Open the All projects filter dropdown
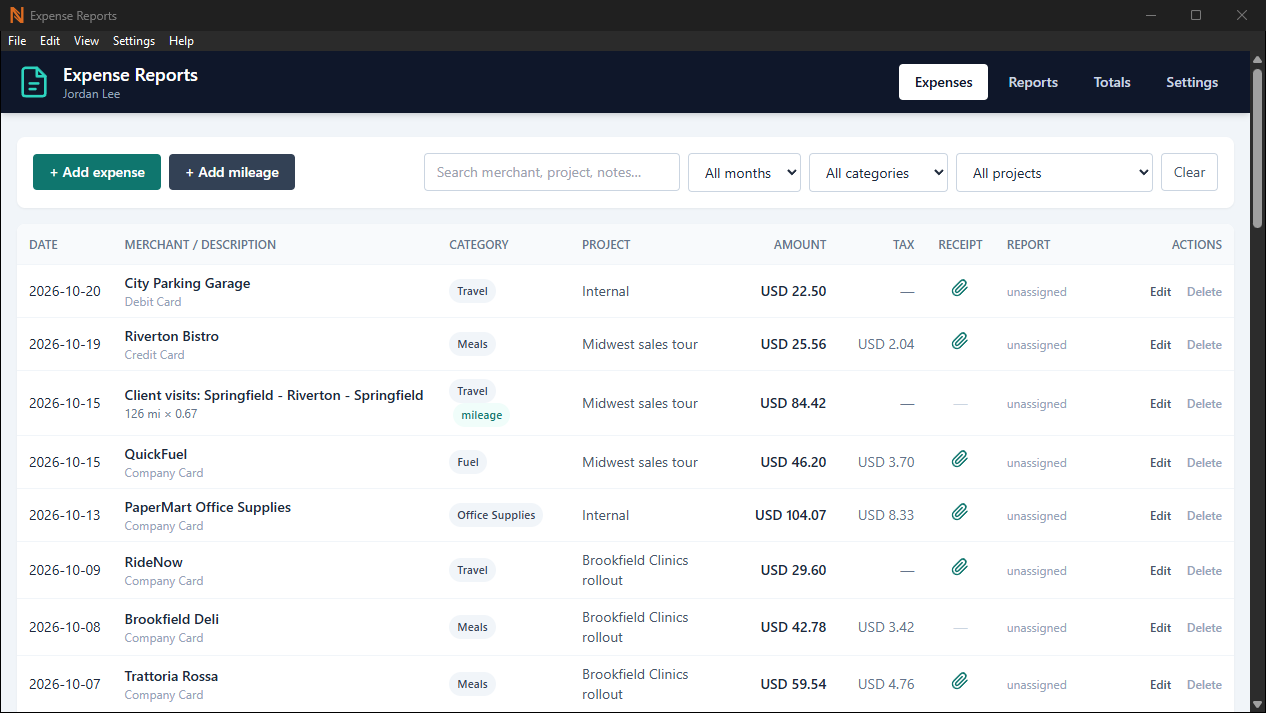 pos(1054,172)
